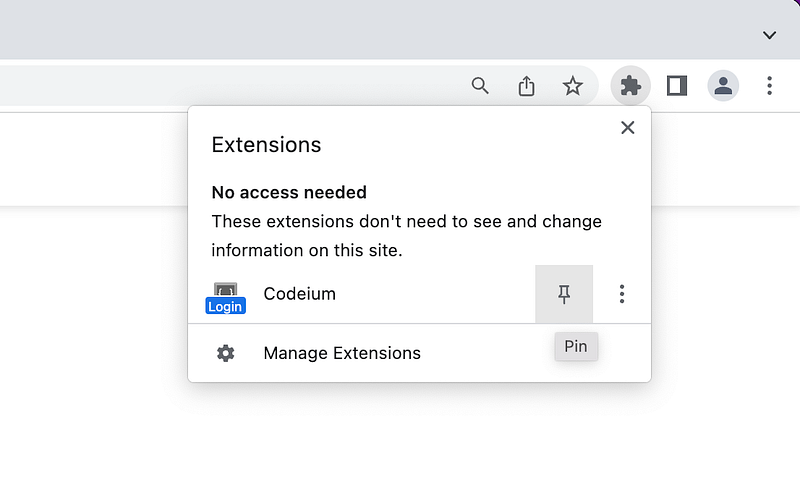
Task: Click the "No access needed" heading
Action: 289,192
